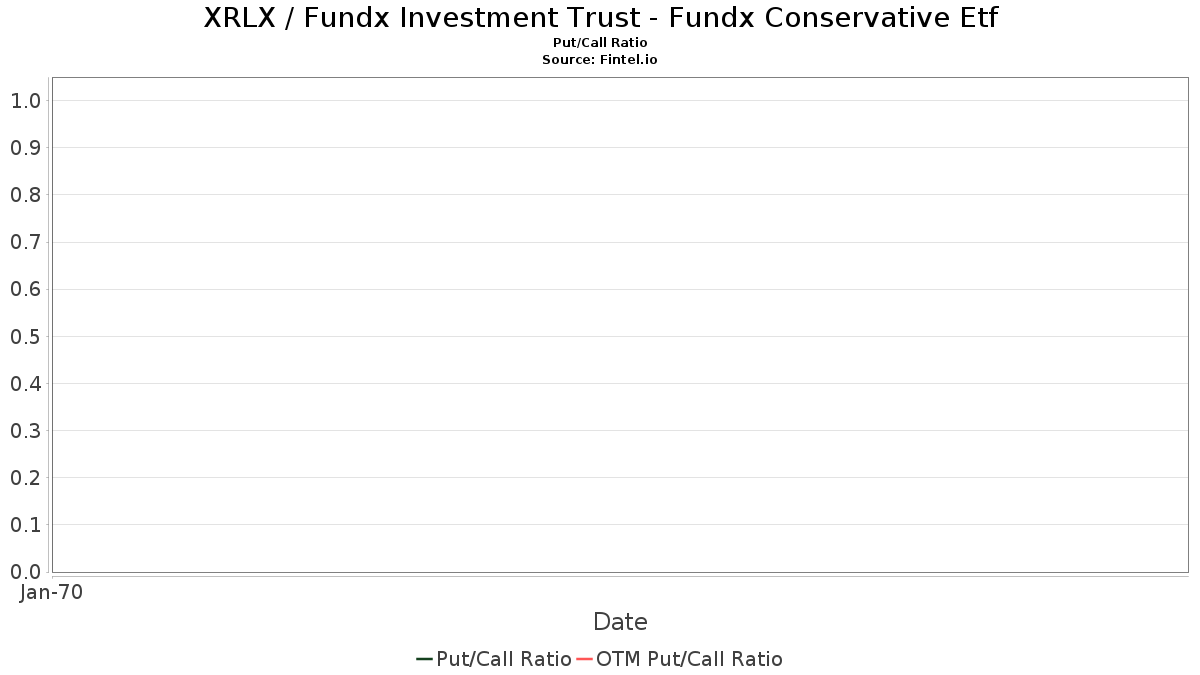
Task: Click the 0.7 y-axis label
Action: pyautogui.click(x=26, y=242)
